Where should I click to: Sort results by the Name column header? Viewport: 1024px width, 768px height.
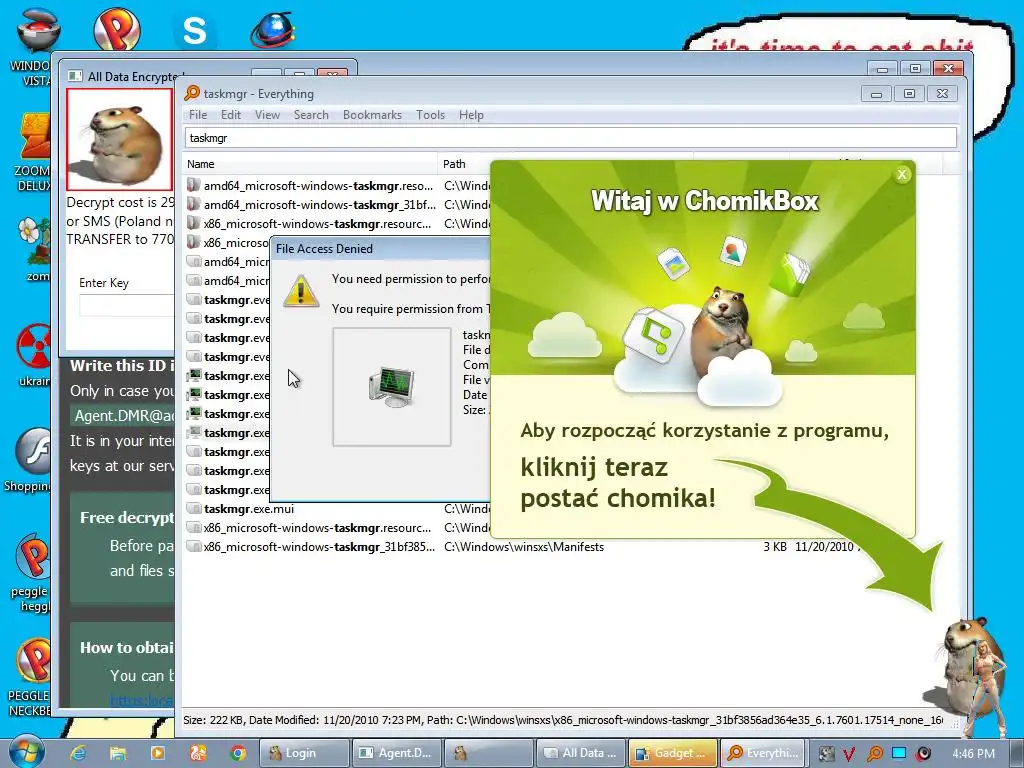point(310,164)
